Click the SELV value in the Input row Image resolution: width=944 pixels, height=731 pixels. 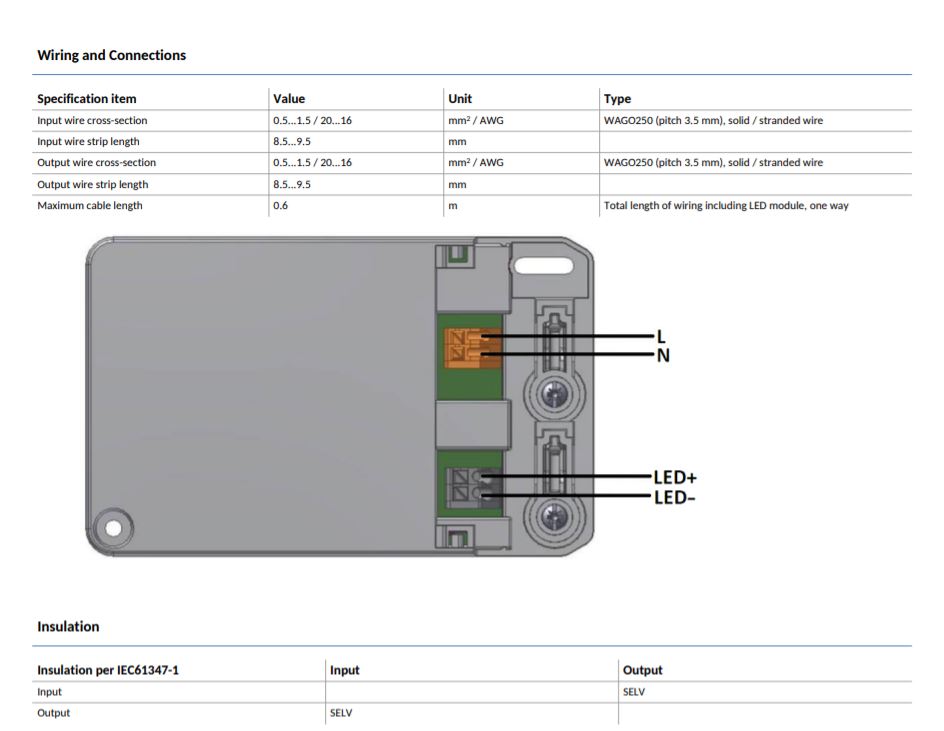[633, 692]
